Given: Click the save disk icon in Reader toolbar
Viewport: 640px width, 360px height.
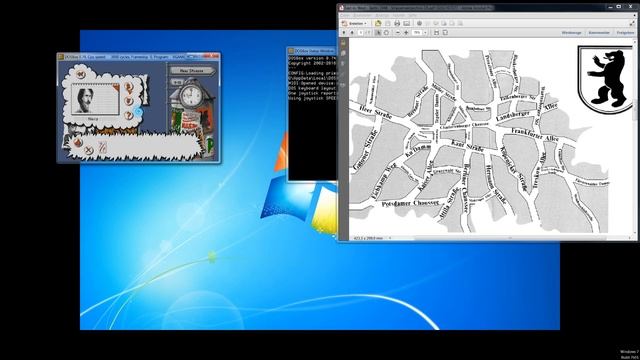Looking at the screenshot, I should (387, 24).
